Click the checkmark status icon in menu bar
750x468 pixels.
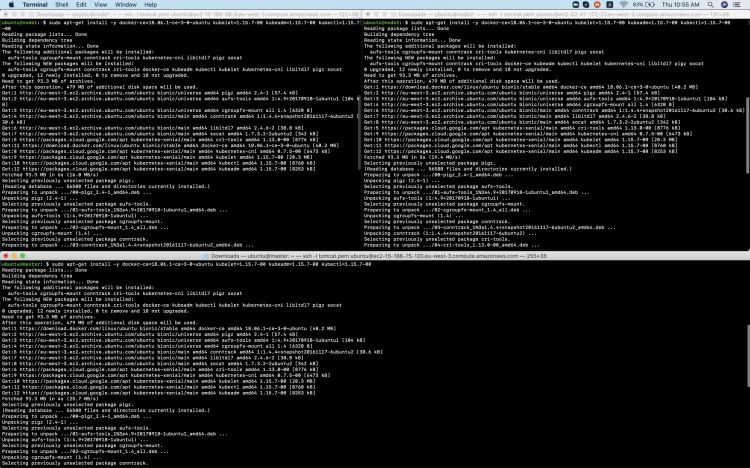(x=584, y=4)
